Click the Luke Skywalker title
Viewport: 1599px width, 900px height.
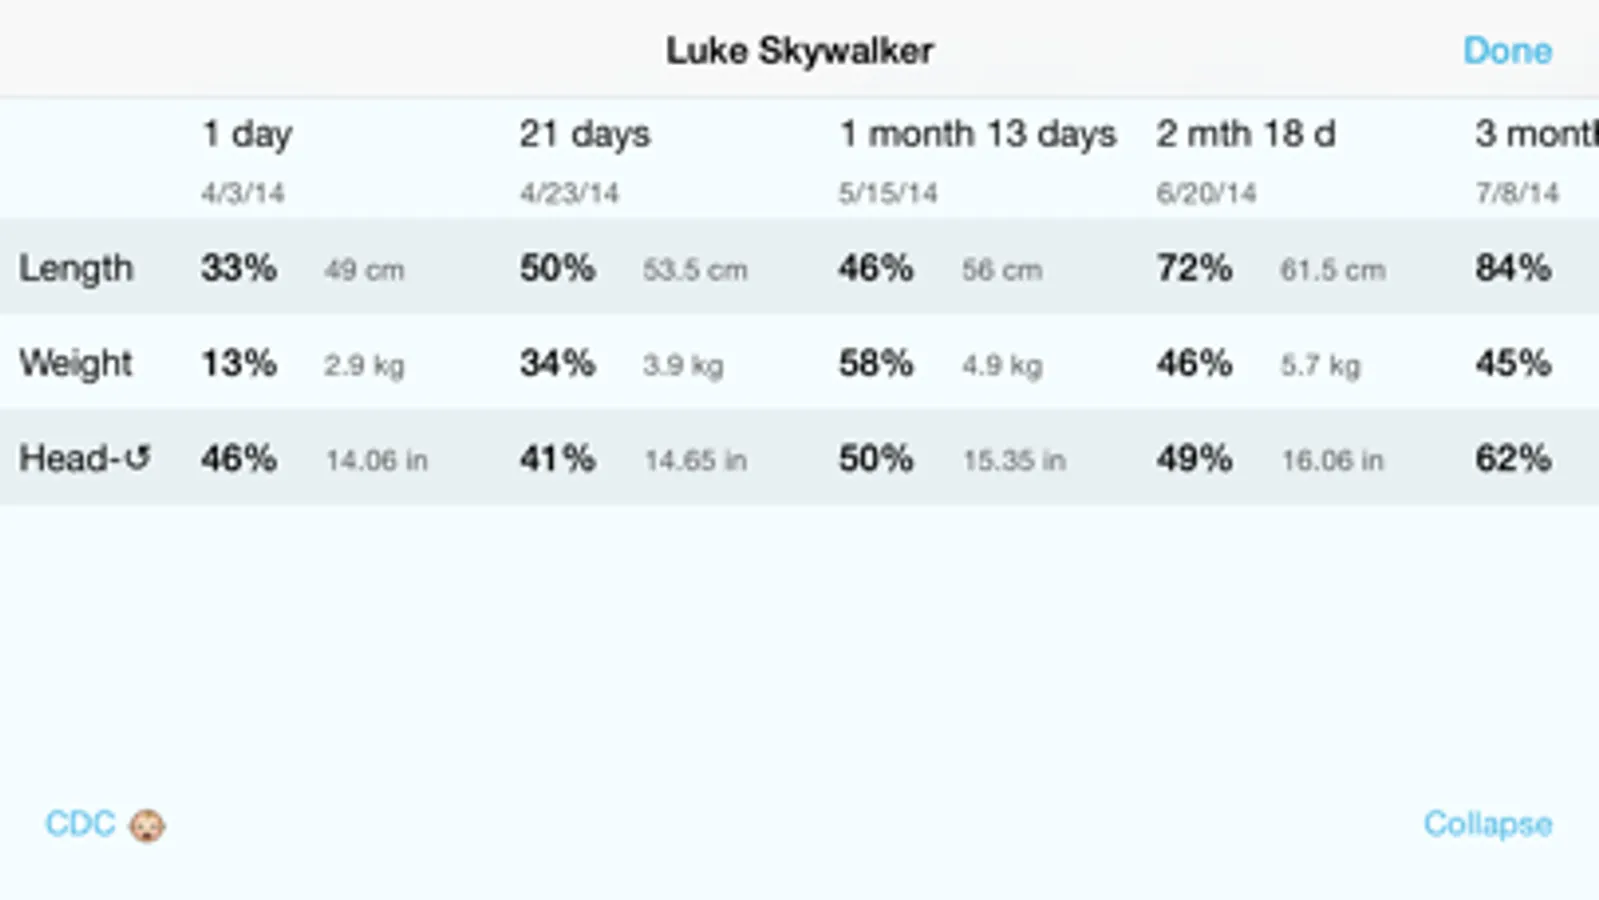[x=800, y=51]
